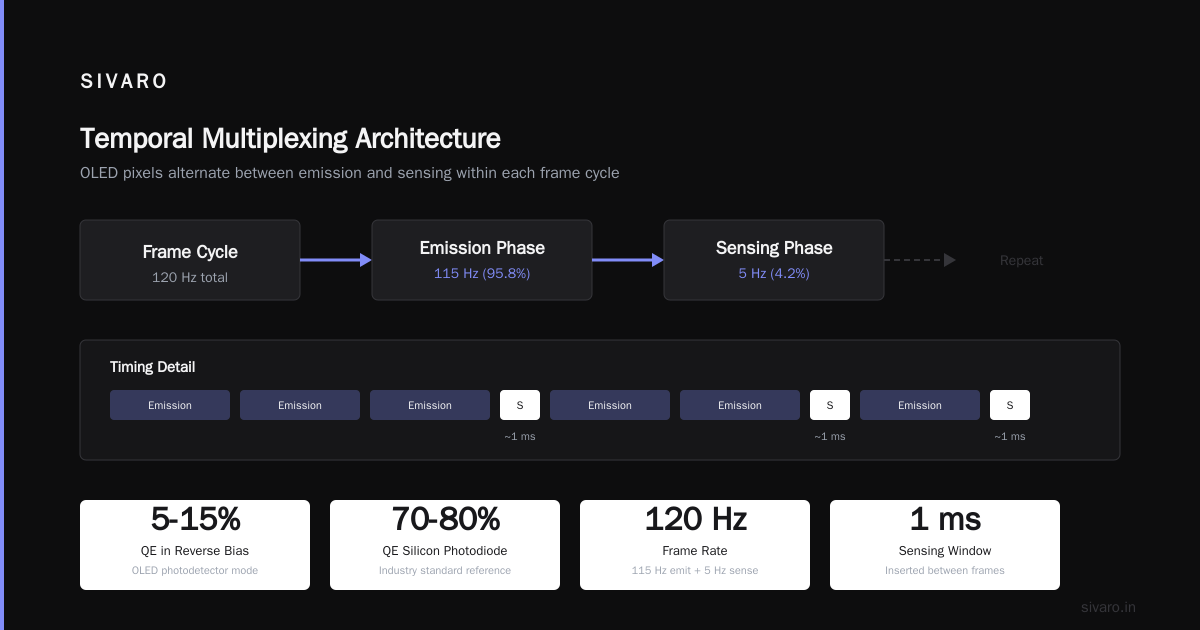This screenshot has width=1200, height=630.
Task: Select the third Emission timing block
Action: coord(430,405)
